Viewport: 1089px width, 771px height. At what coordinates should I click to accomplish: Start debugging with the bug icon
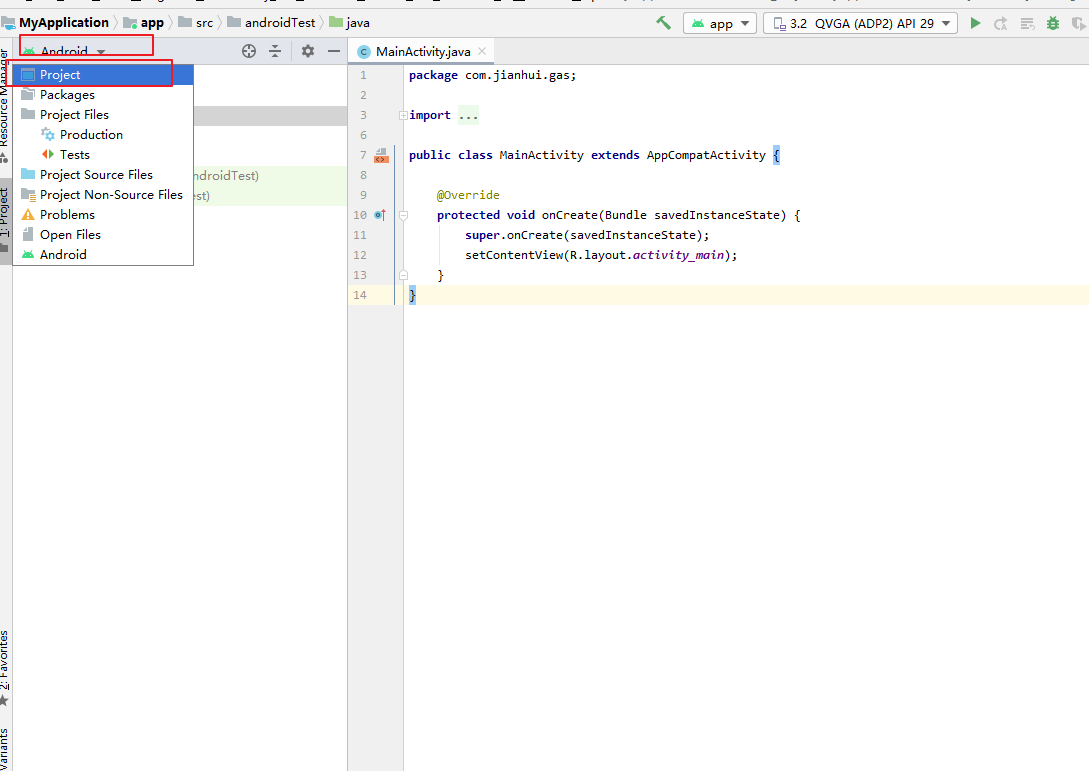point(1053,23)
